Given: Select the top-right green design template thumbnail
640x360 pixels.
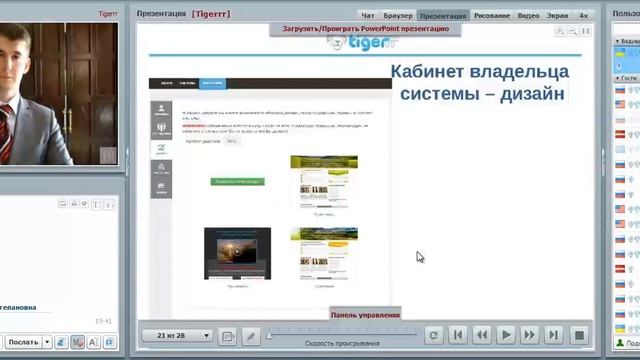Looking at the screenshot, I should click(324, 182).
